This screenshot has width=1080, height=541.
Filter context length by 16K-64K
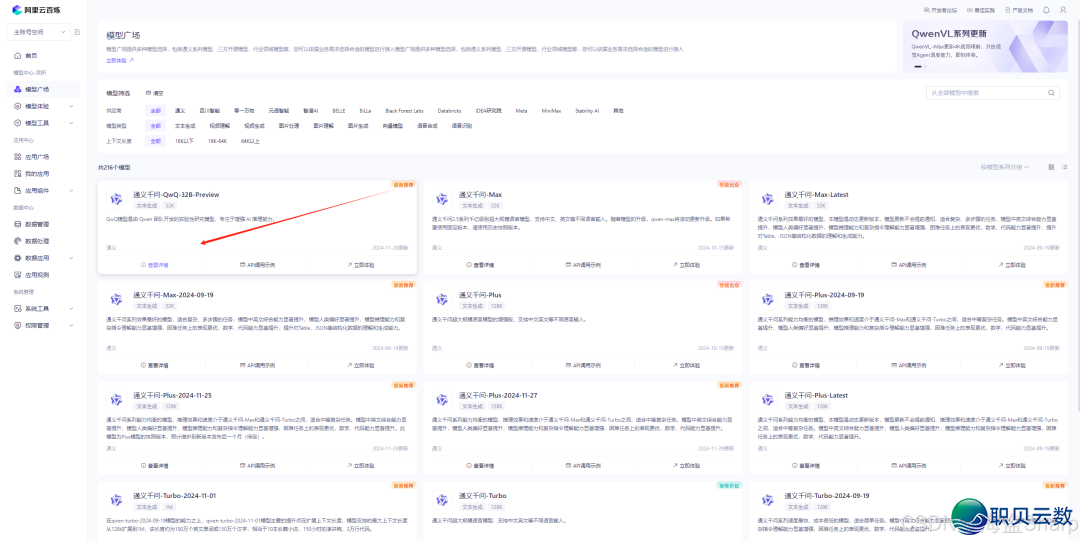point(218,141)
